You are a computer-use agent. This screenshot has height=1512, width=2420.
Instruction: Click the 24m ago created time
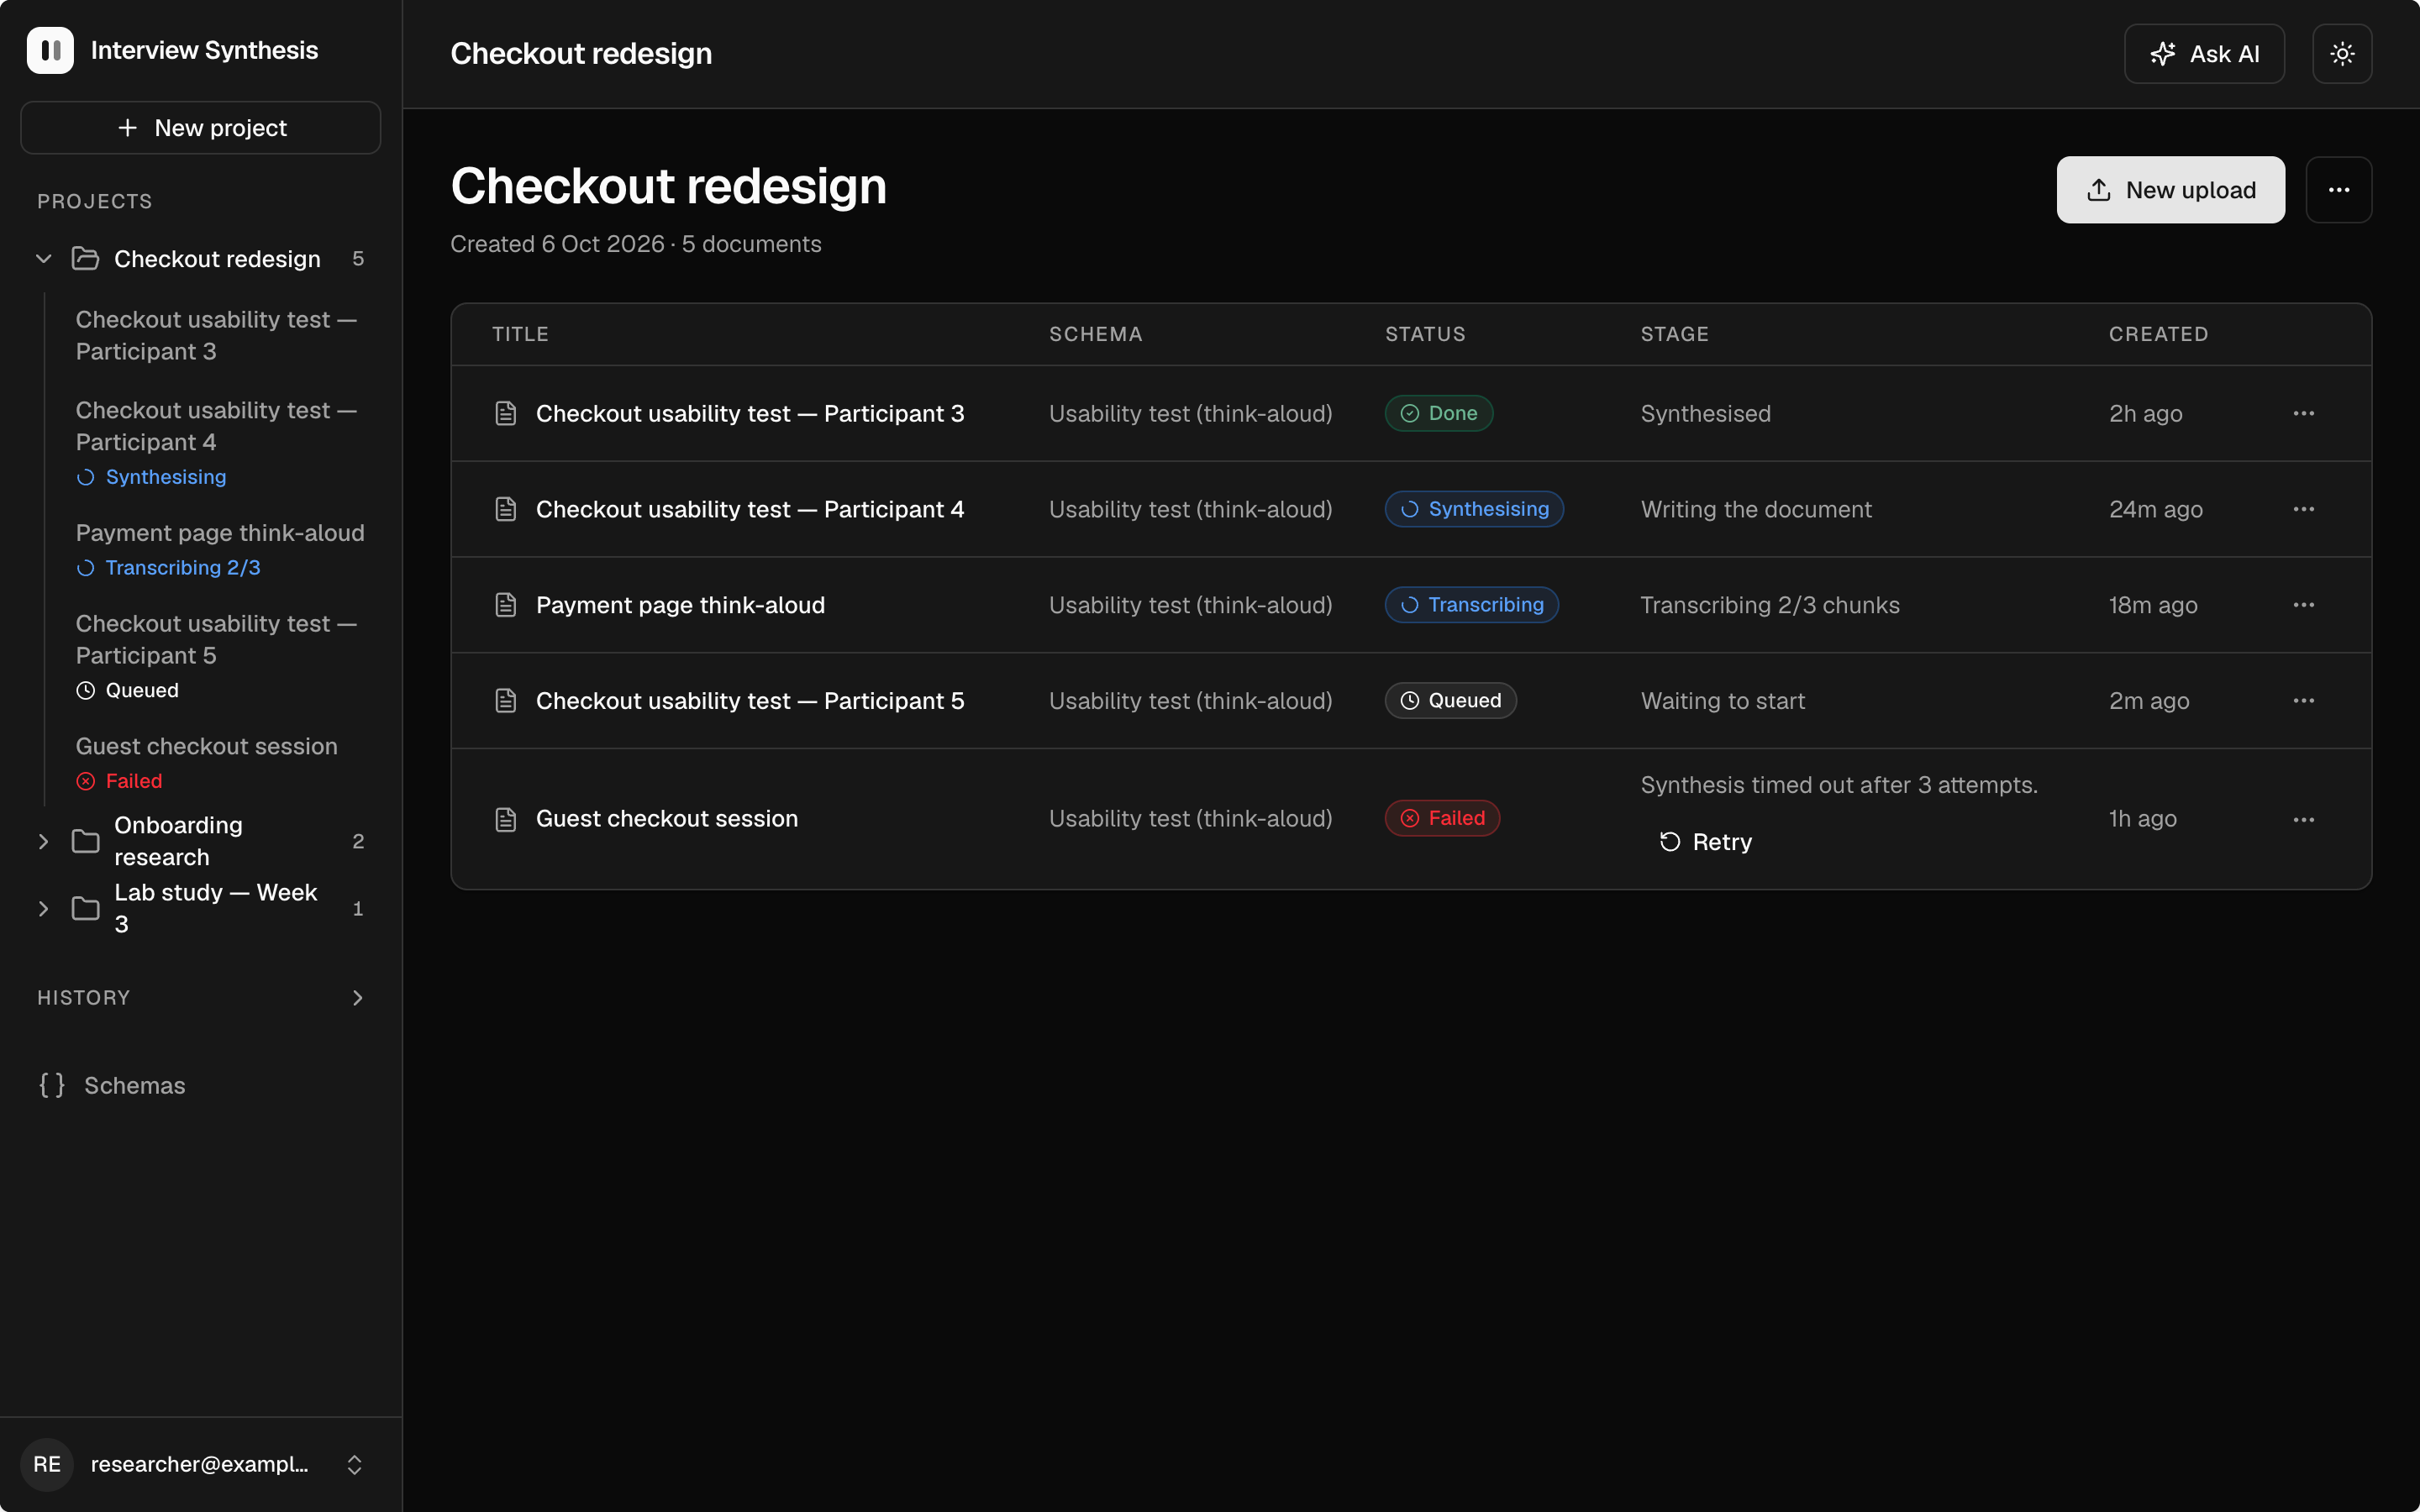click(2156, 509)
